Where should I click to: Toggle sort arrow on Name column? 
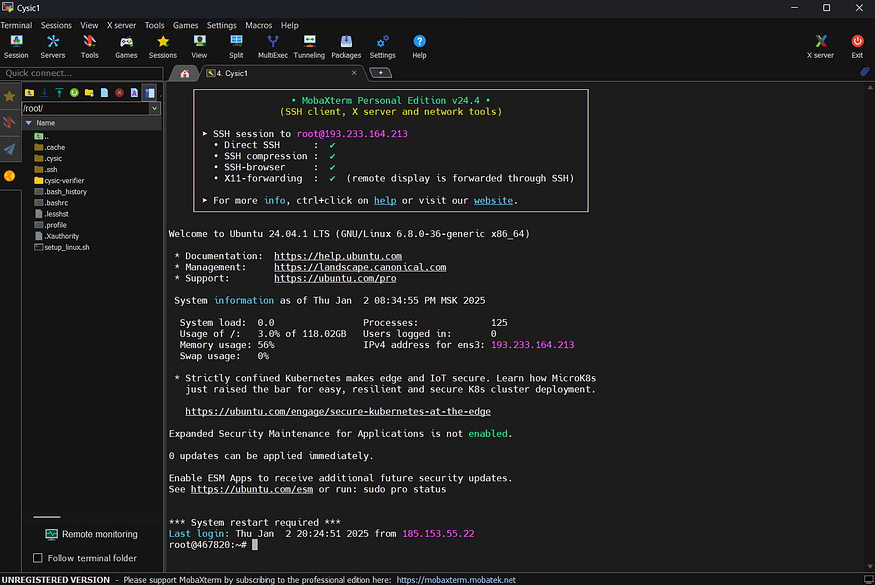pyautogui.click(x=28, y=123)
